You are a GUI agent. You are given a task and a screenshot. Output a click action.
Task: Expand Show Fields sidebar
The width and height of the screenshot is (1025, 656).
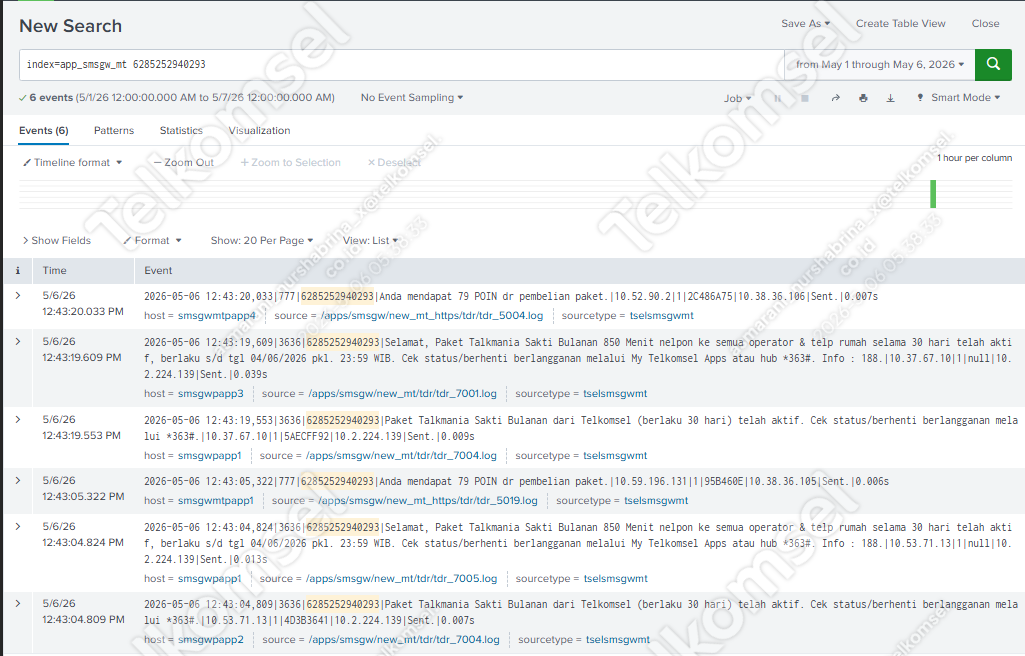[57, 240]
